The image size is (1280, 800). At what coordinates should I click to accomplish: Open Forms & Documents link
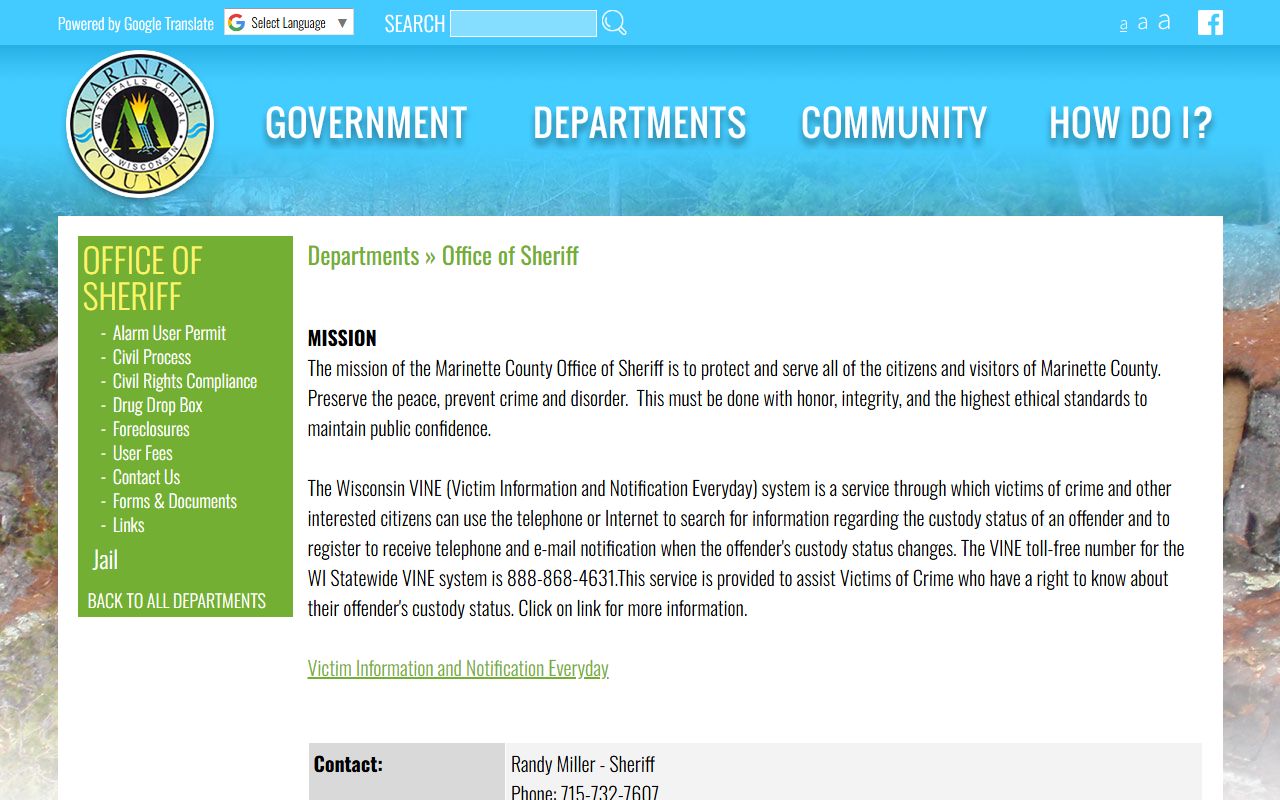[175, 501]
